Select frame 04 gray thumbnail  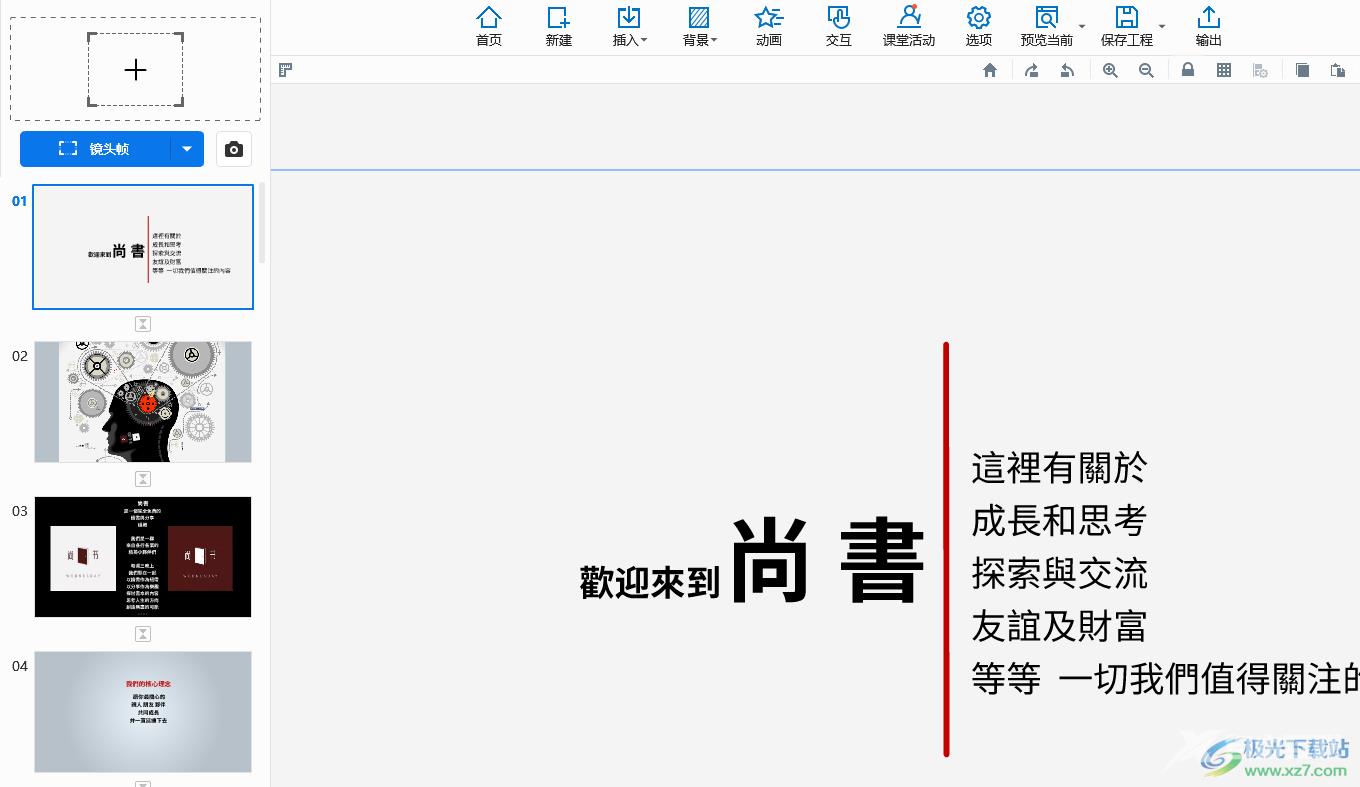[143, 712]
